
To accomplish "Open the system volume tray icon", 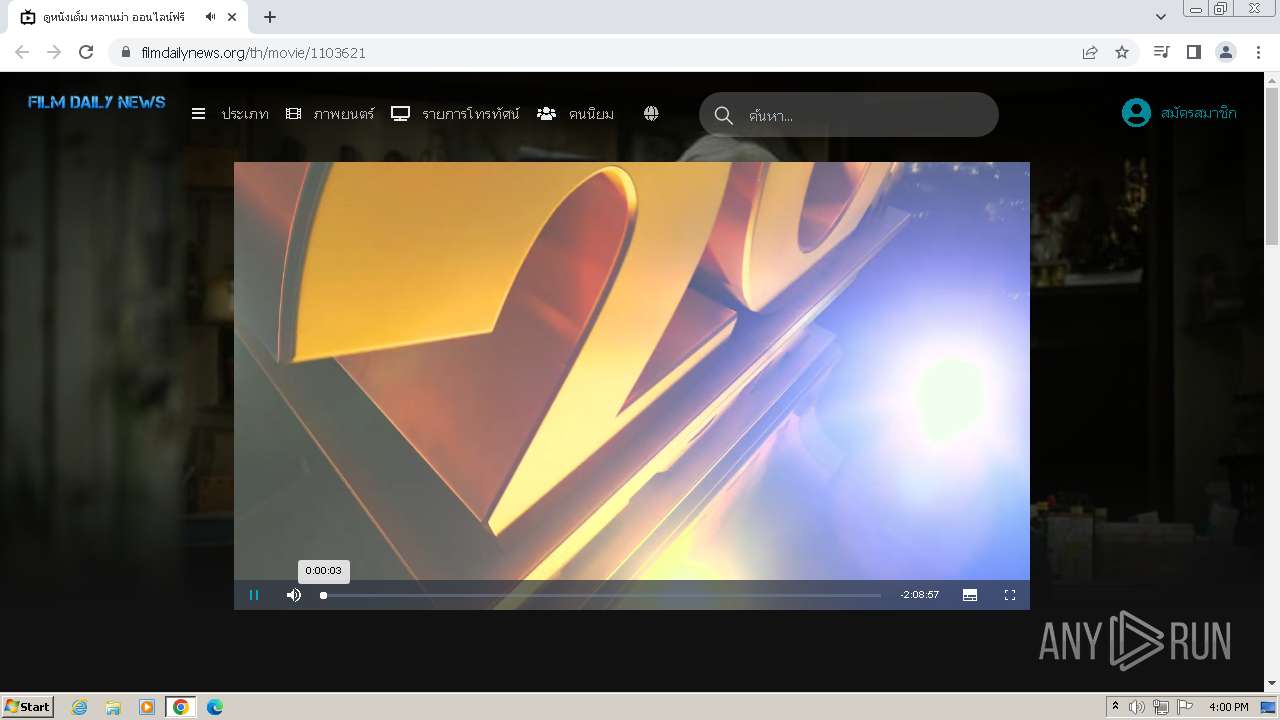I will click(x=1137, y=707).
